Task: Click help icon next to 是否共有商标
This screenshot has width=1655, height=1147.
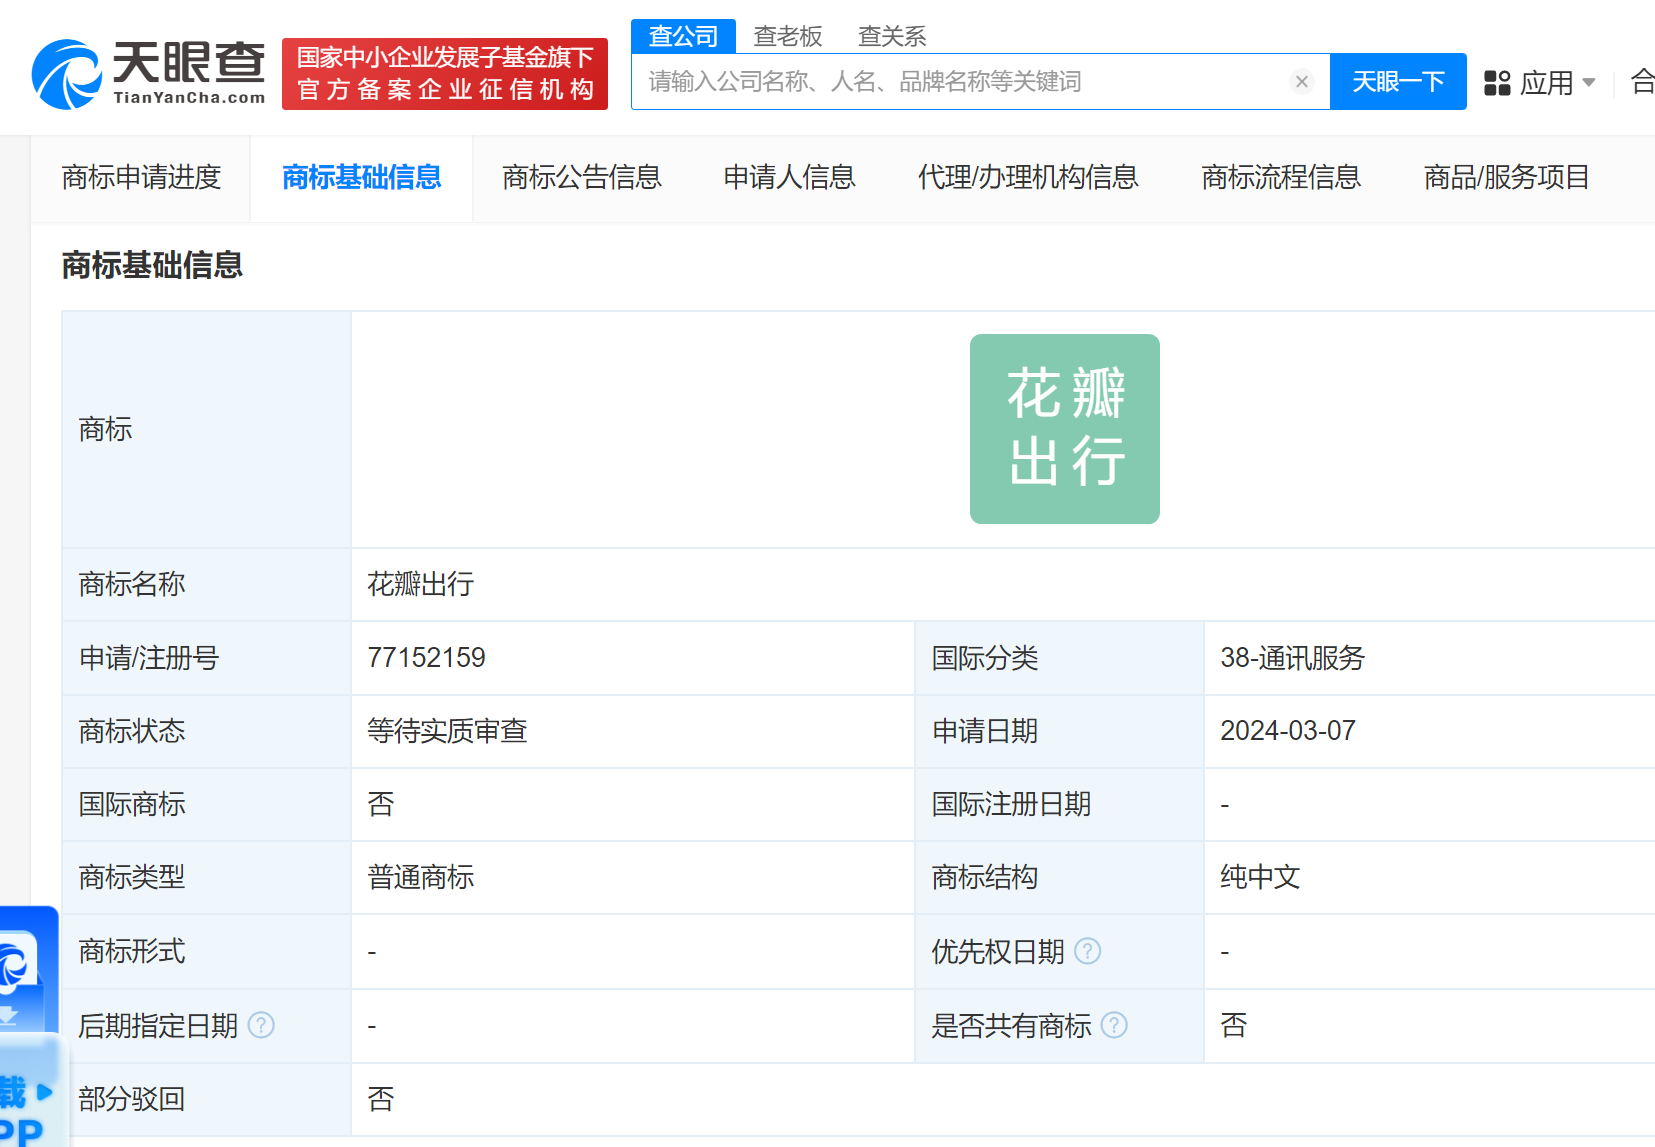Action: click(1114, 1025)
